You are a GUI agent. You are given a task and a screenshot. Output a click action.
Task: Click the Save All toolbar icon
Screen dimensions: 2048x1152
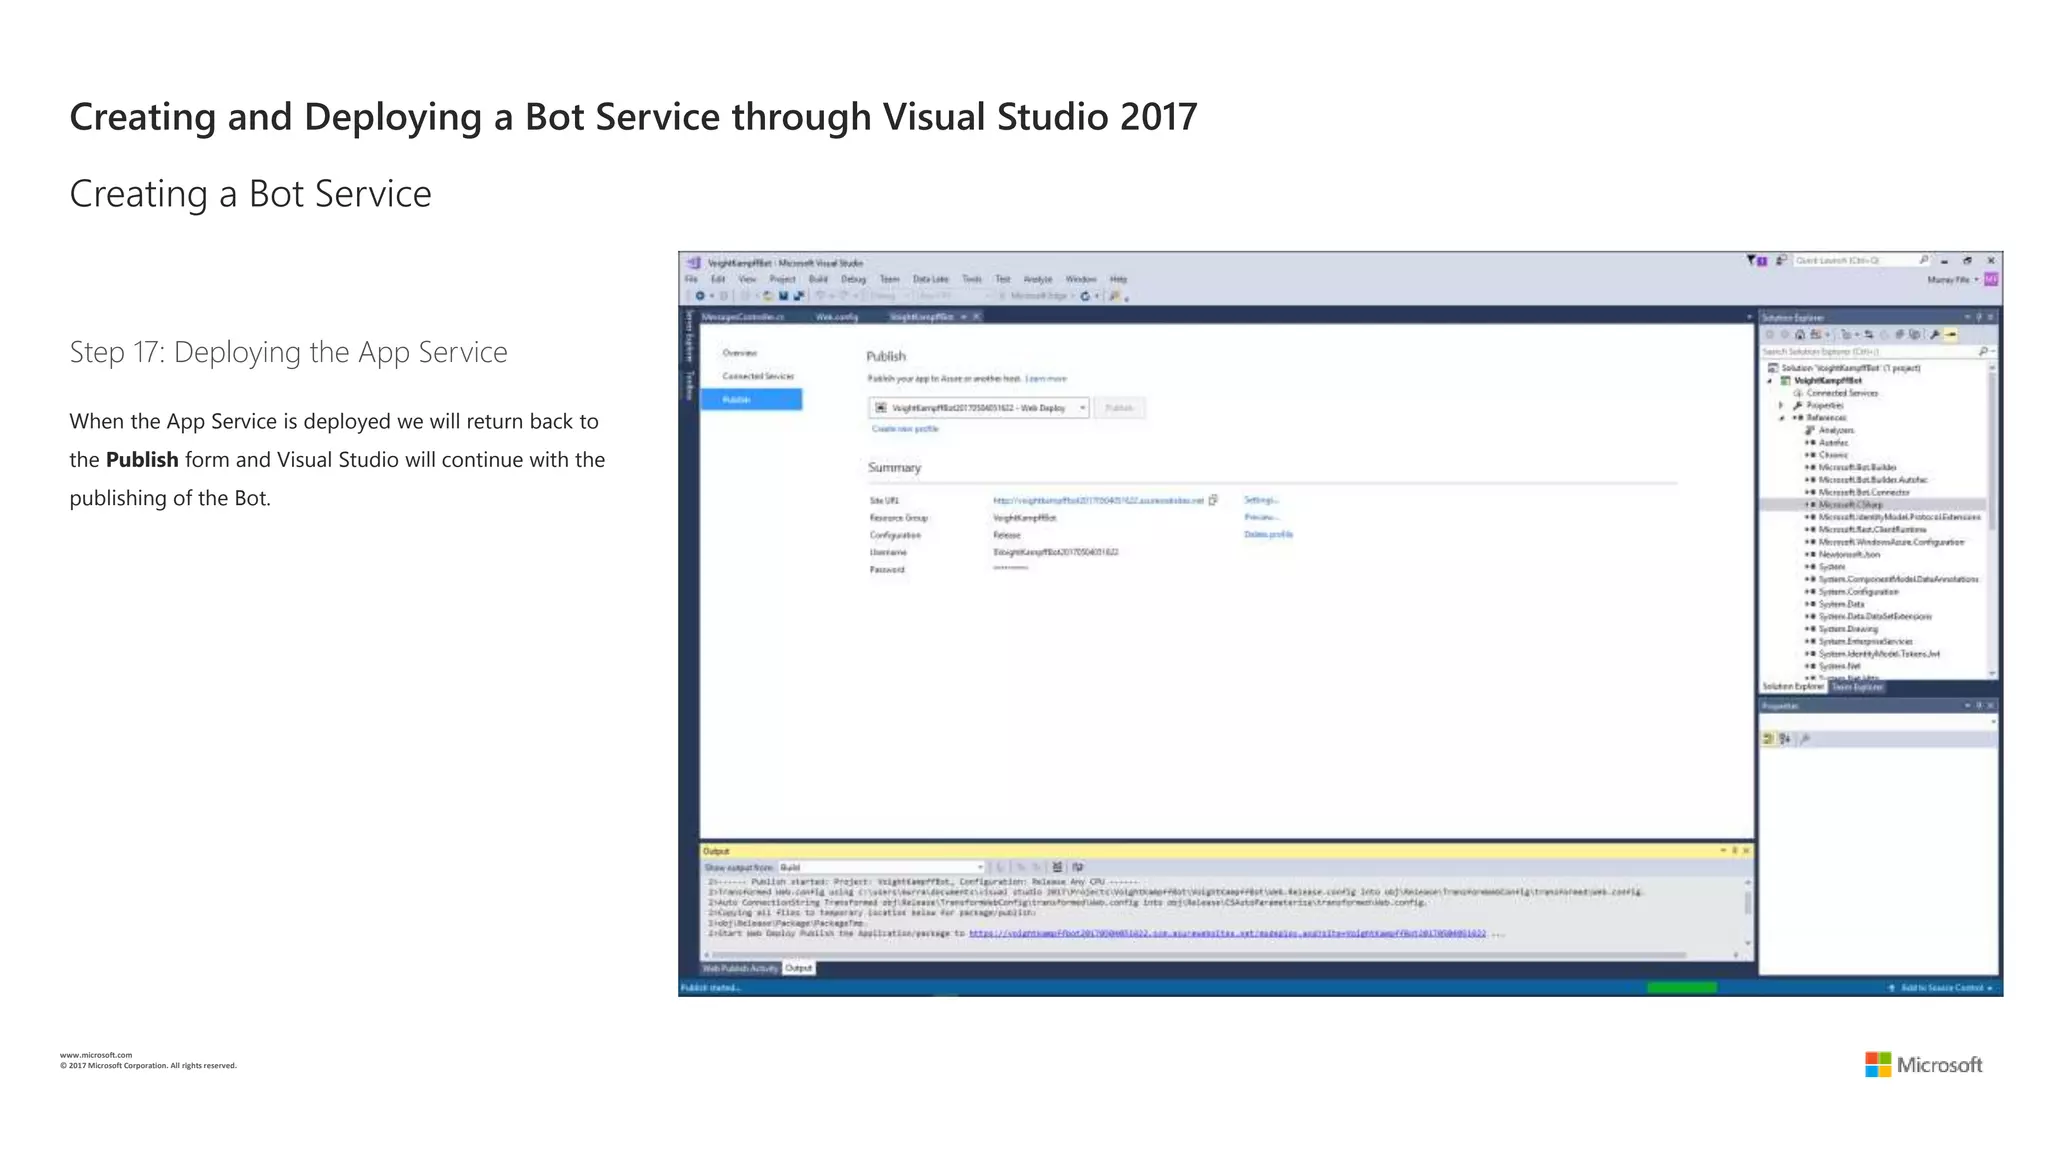tap(798, 296)
